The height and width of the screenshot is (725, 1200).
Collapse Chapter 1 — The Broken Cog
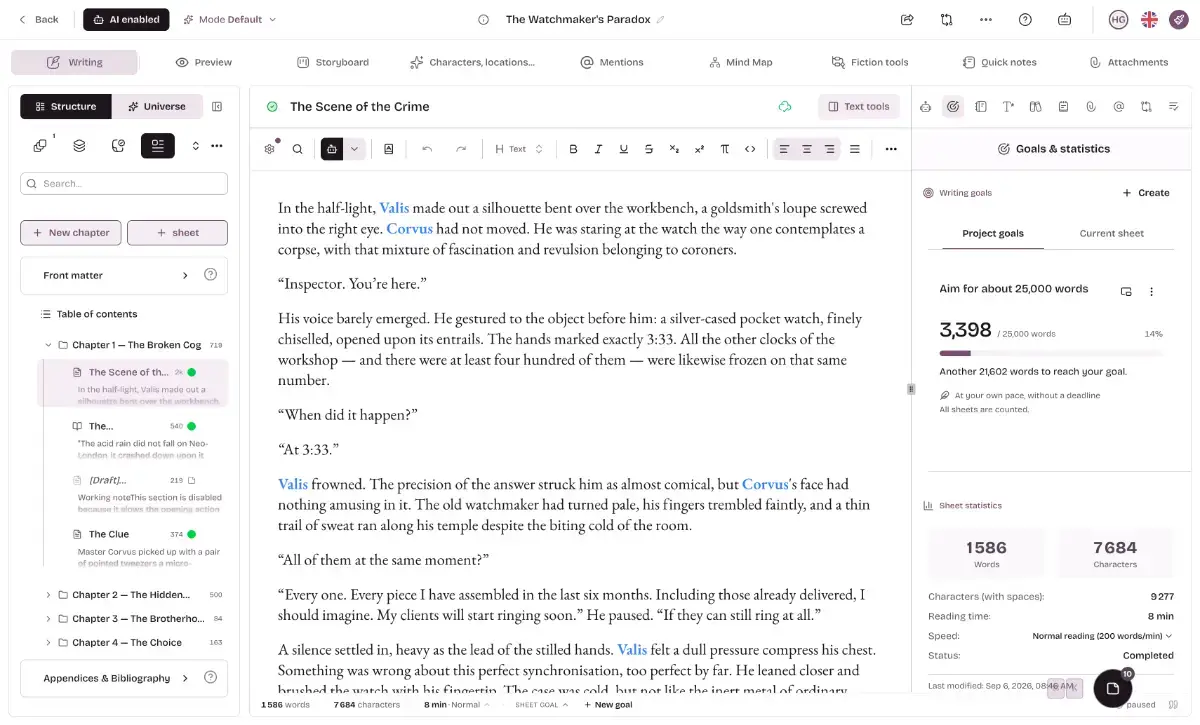tap(48, 345)
